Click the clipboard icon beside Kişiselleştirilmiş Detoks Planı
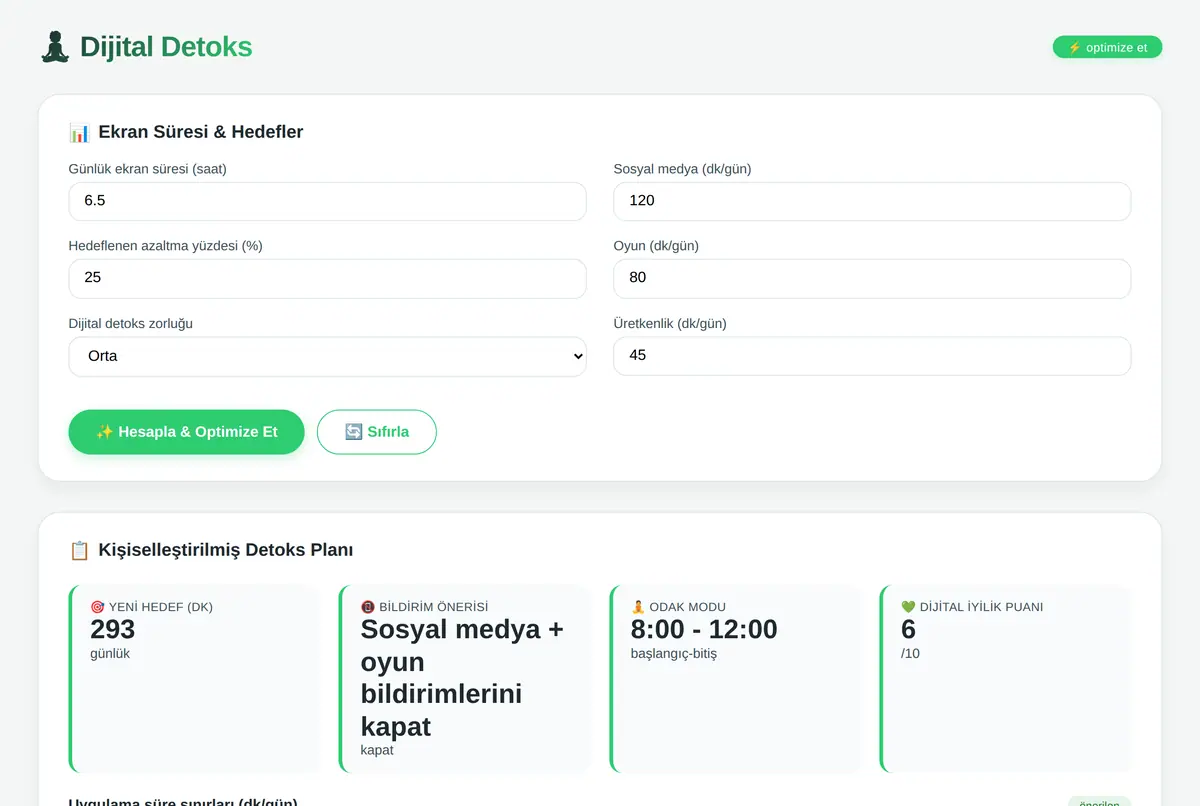 pos(79,550)
